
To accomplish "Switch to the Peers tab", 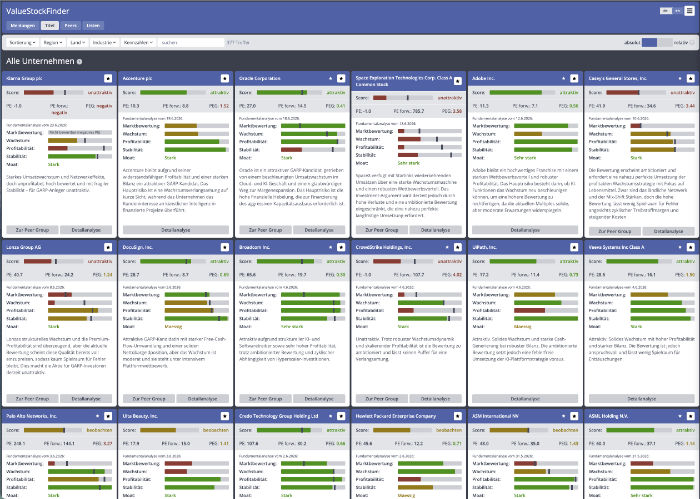I will pos(71,25).
